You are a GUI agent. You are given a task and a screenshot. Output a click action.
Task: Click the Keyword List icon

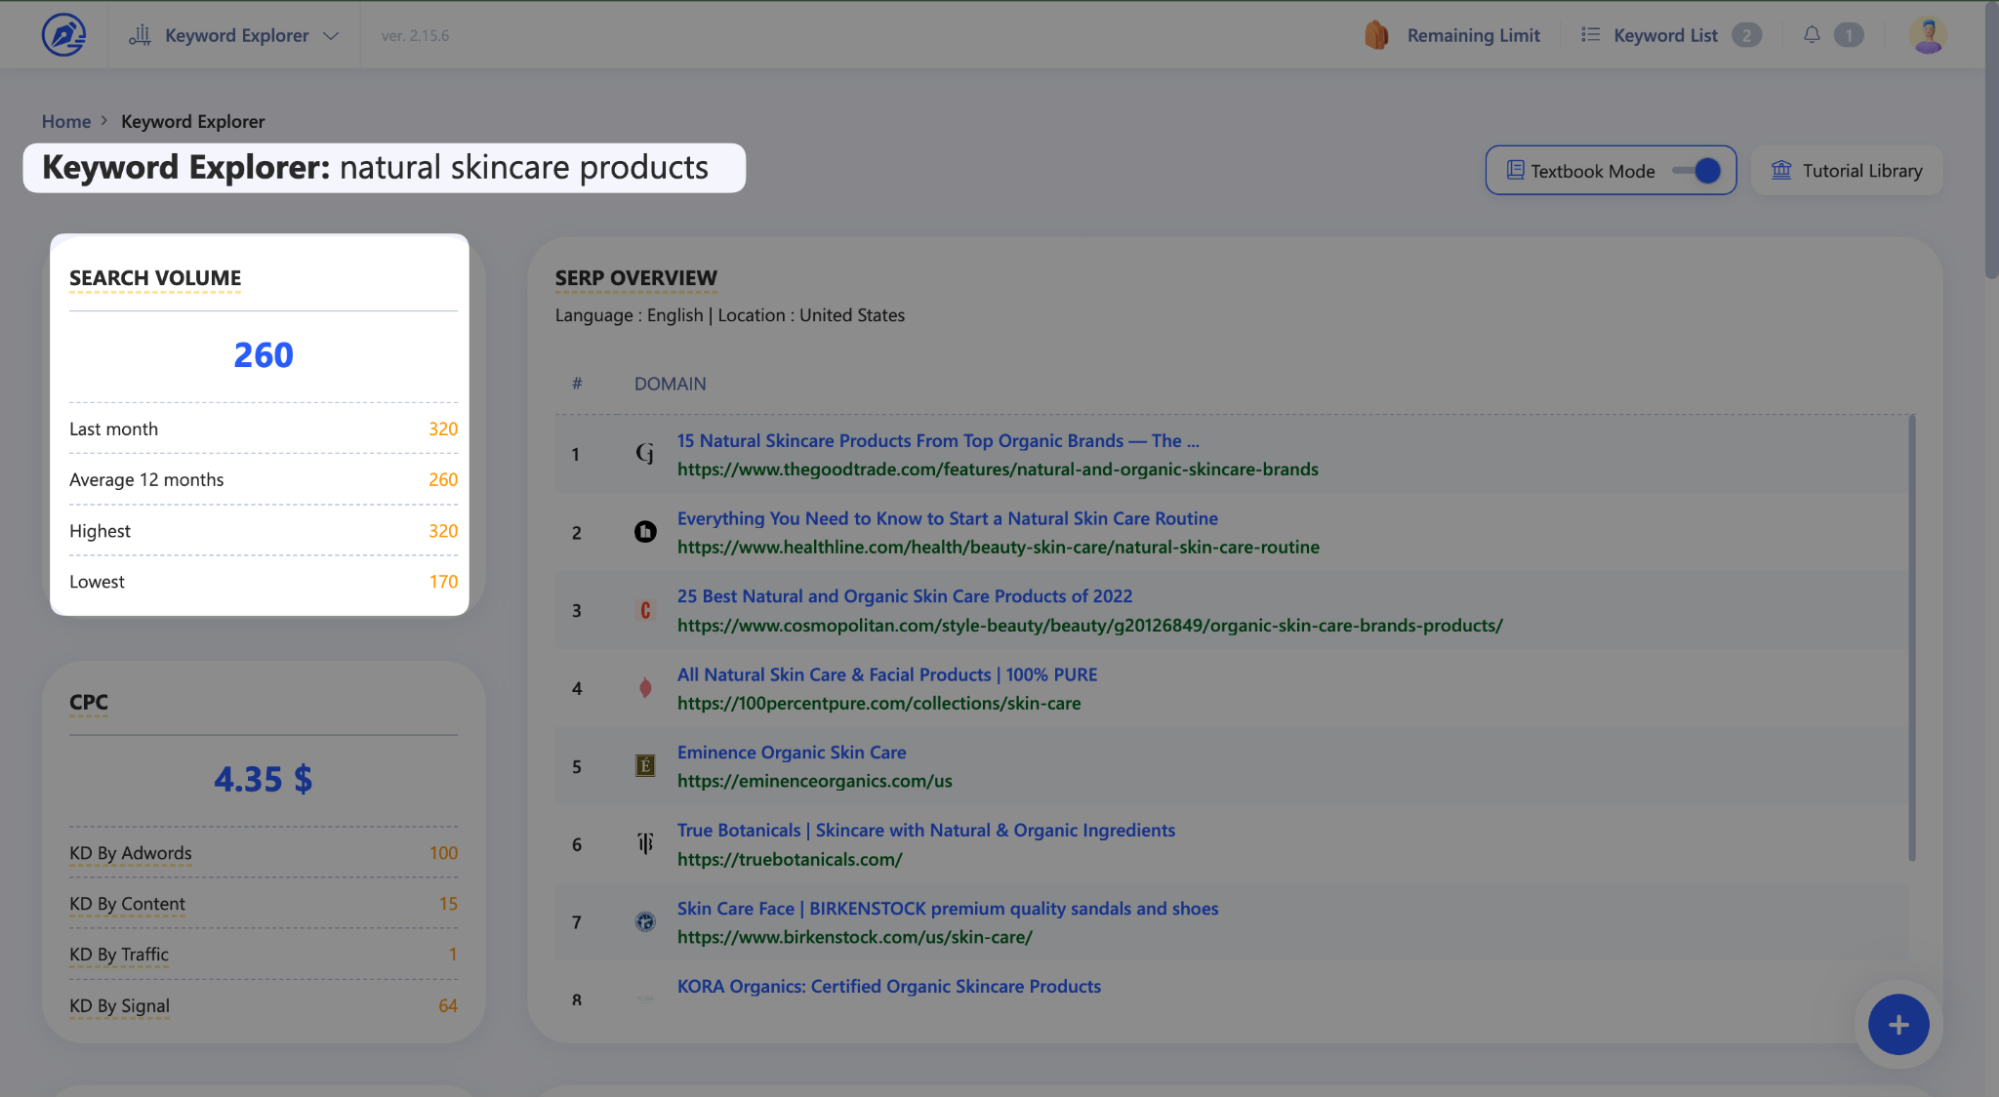point(1590,35)
